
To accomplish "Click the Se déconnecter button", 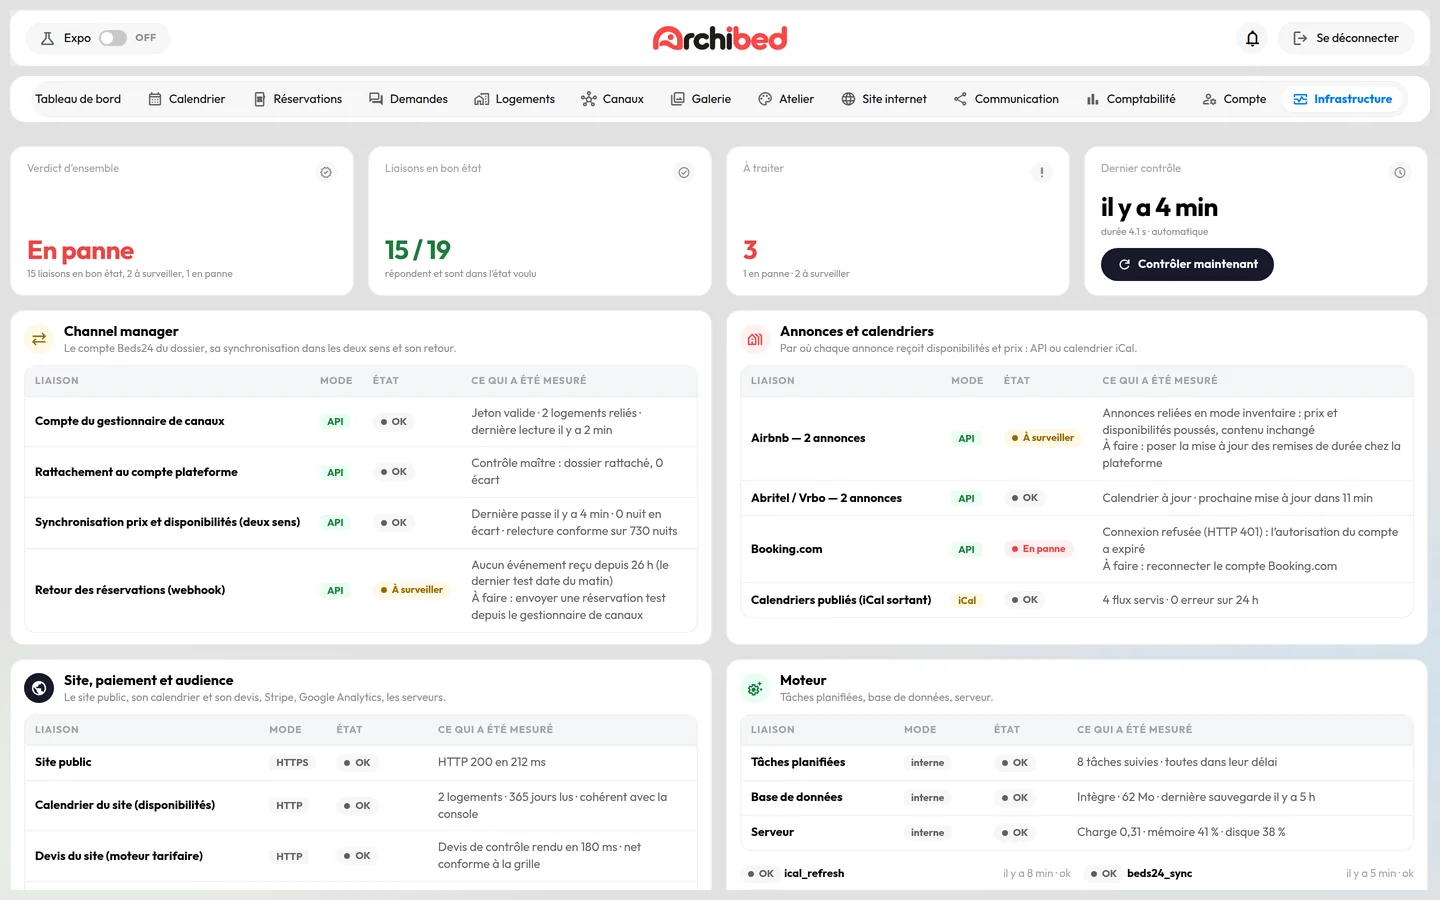I will pyautogui.click(x=1346, y=38).
